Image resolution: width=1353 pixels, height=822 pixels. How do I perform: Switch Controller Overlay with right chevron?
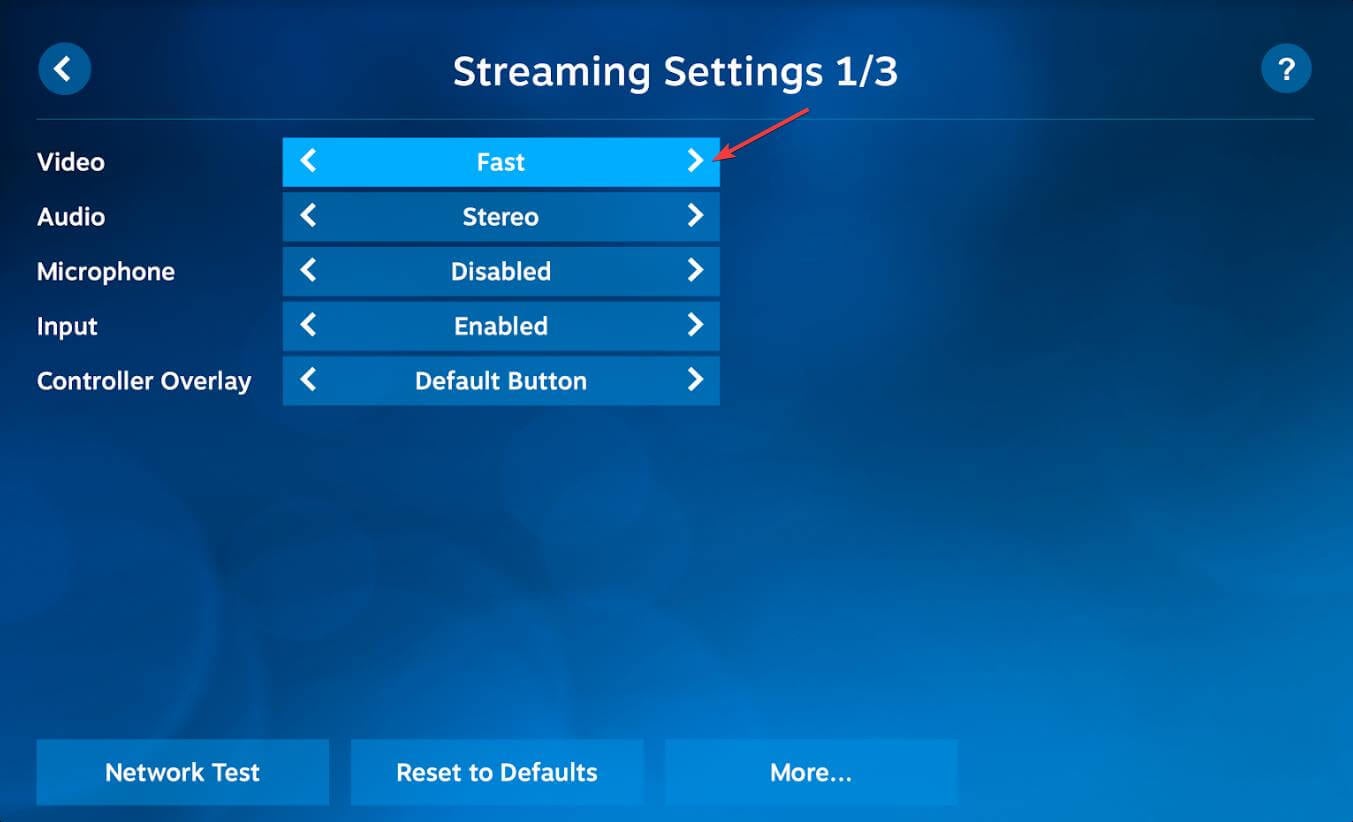point(695,381)
